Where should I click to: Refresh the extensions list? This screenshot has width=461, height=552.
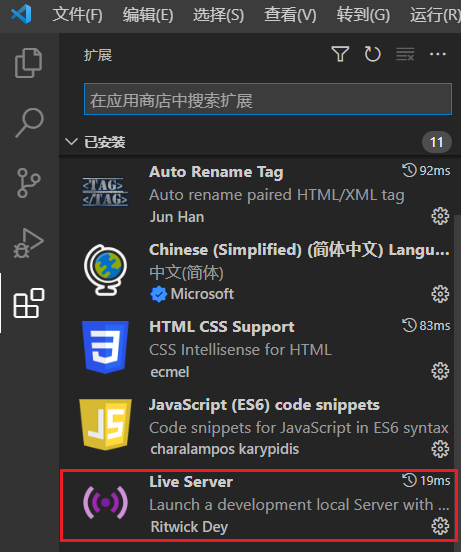[x=373, y=54]
